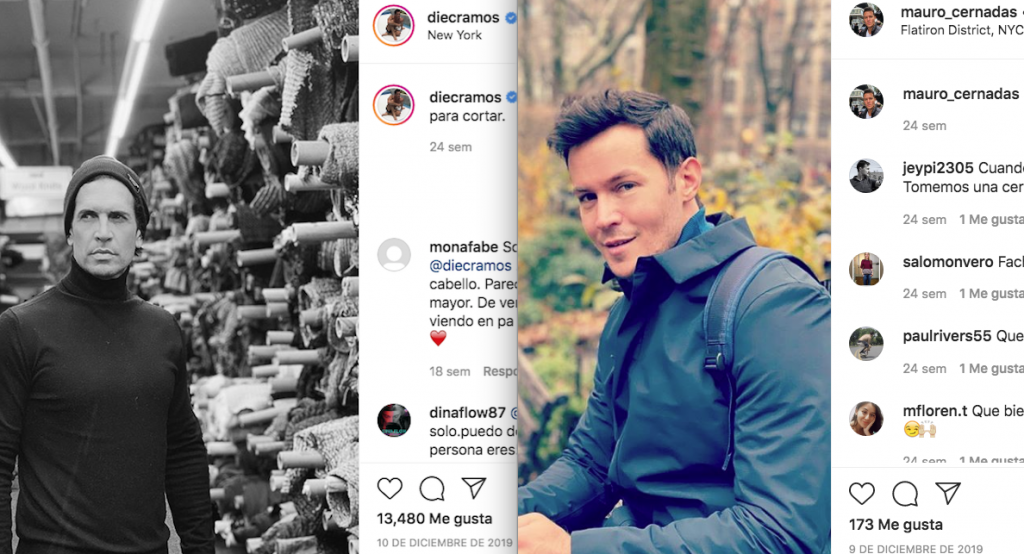Open monafabe commenter profile
The width and height of the screenshot is (1024, 554).
[x=464, y=247]
